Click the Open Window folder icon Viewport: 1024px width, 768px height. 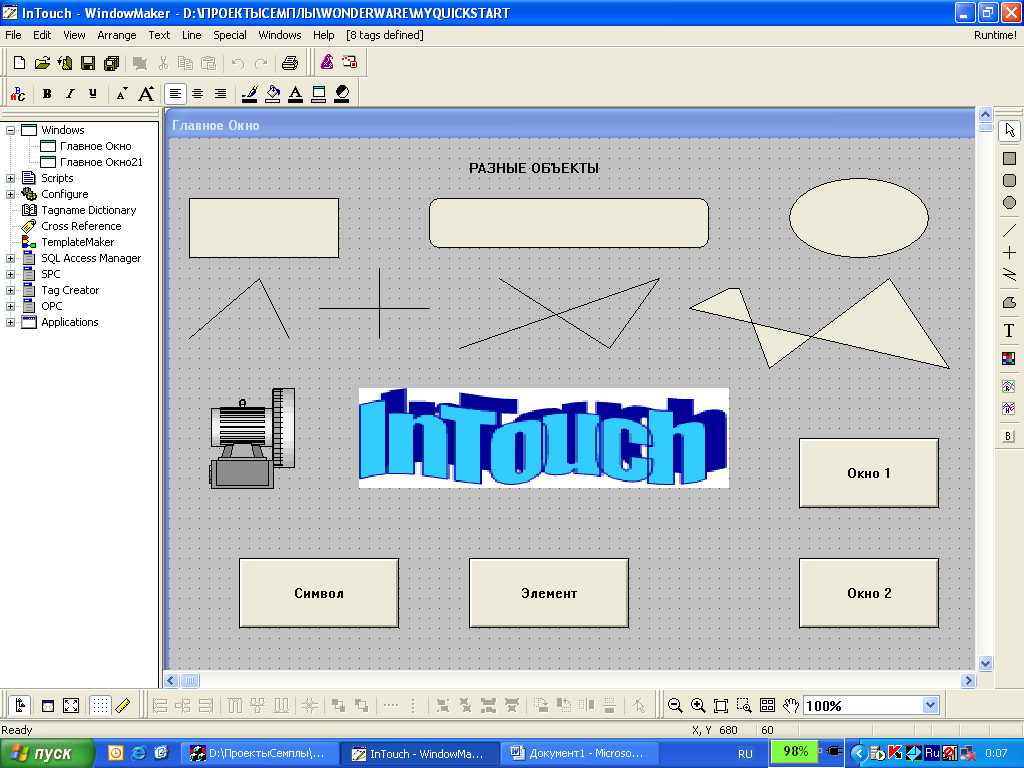[x=42, y=63]
